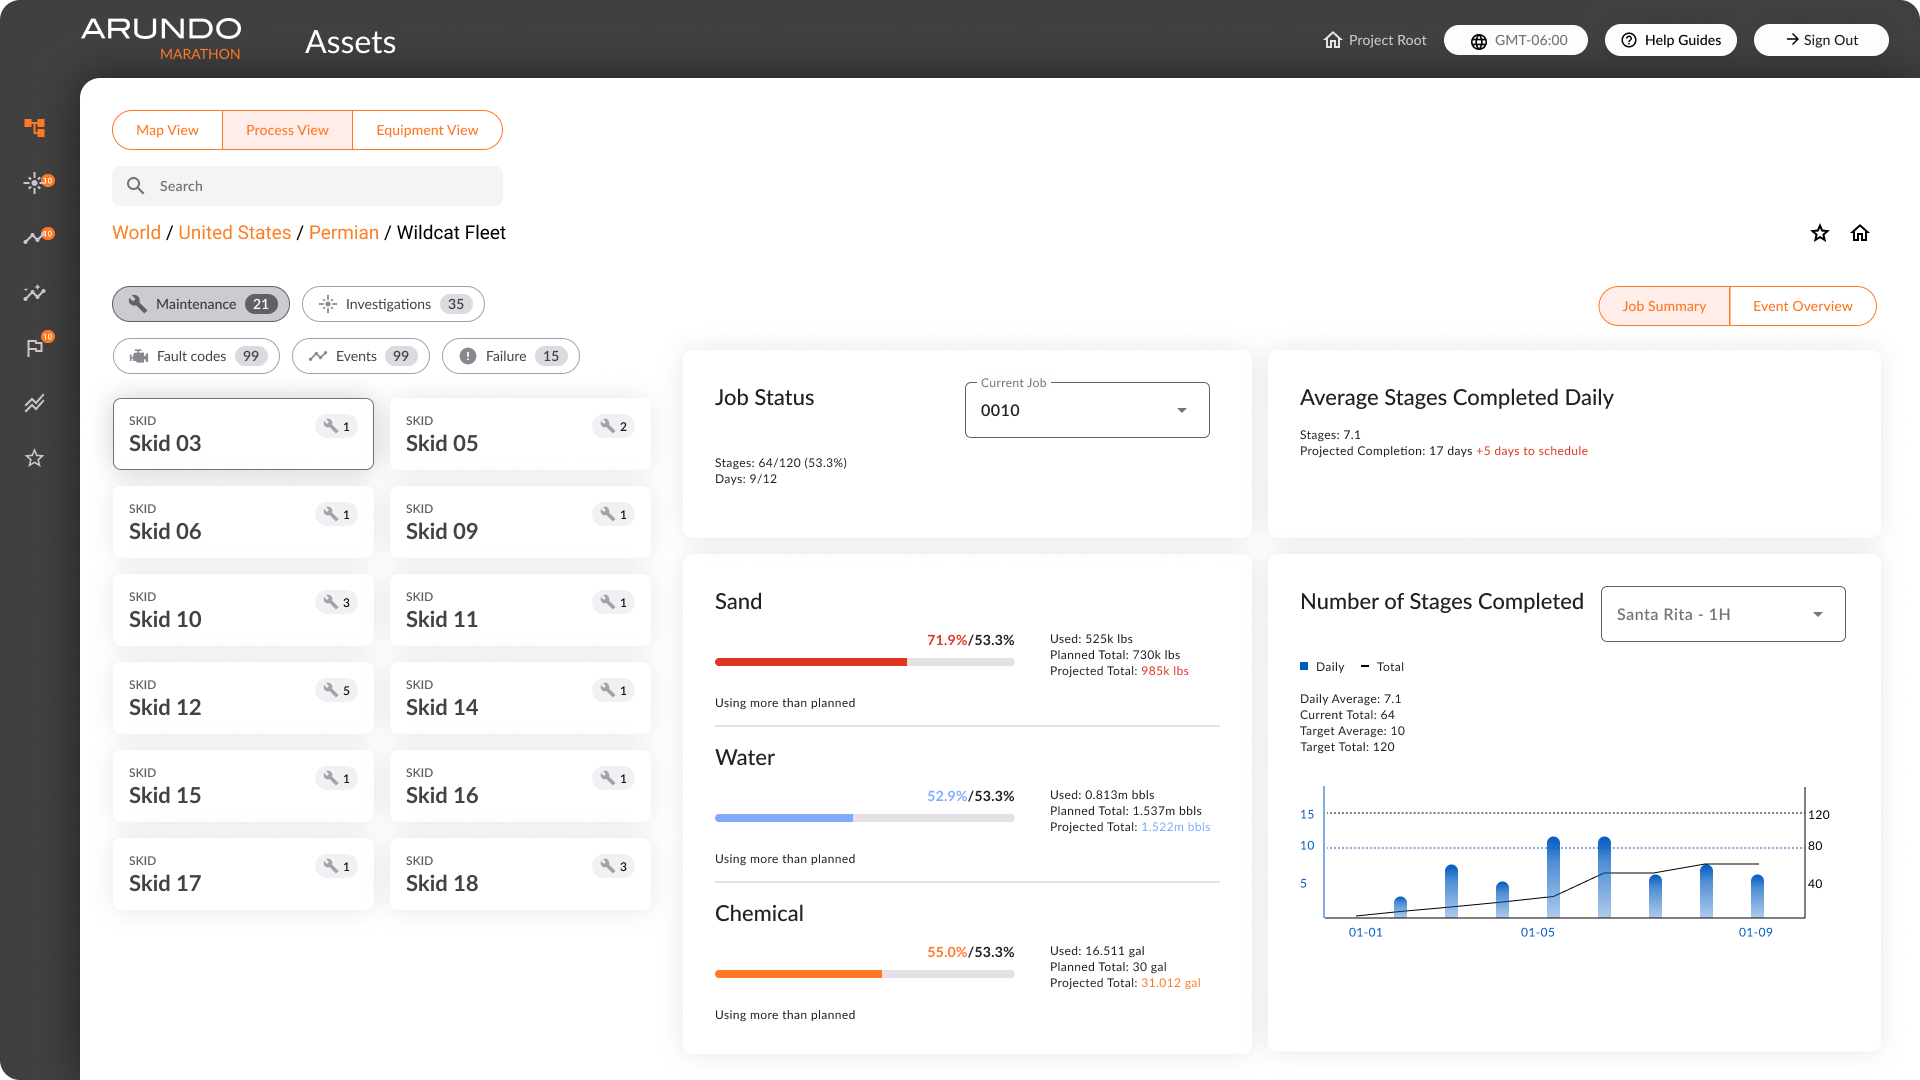Open the flag sidebar icon
The image size is (1920, 1080).
tap(36, 347)
